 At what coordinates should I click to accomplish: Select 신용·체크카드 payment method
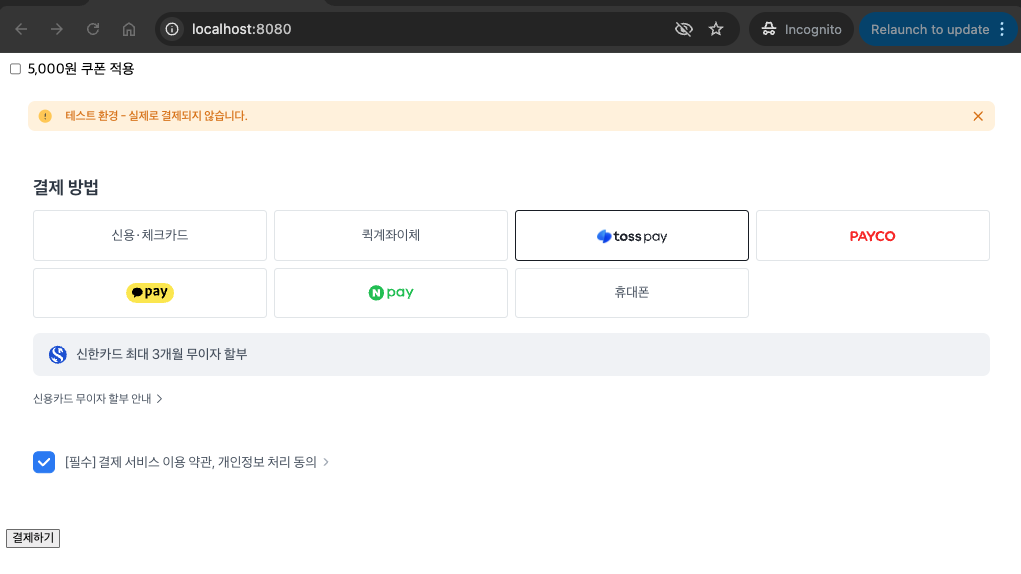coord(150,236)
